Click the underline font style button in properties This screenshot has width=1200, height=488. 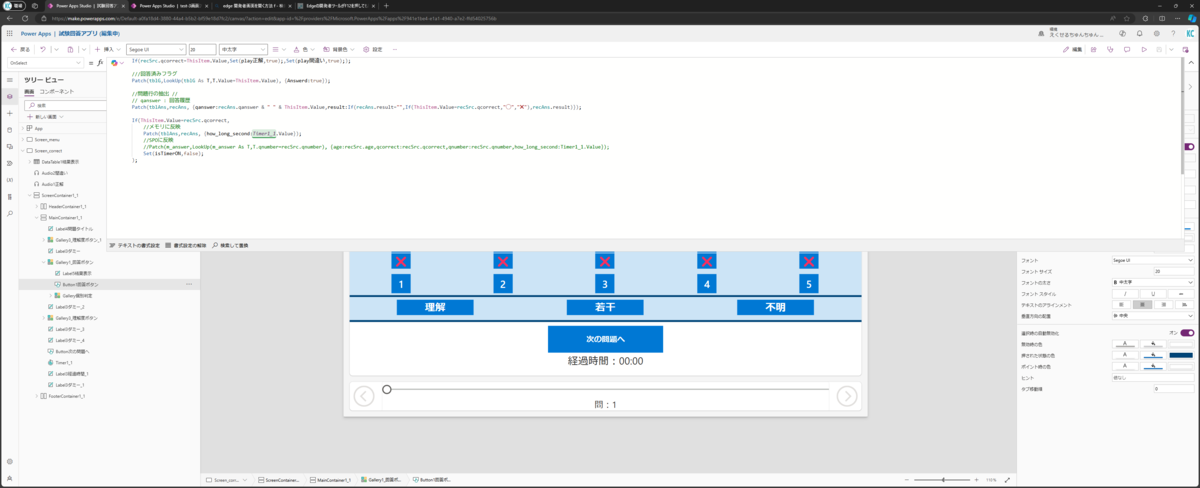[x=1153, y=294]
